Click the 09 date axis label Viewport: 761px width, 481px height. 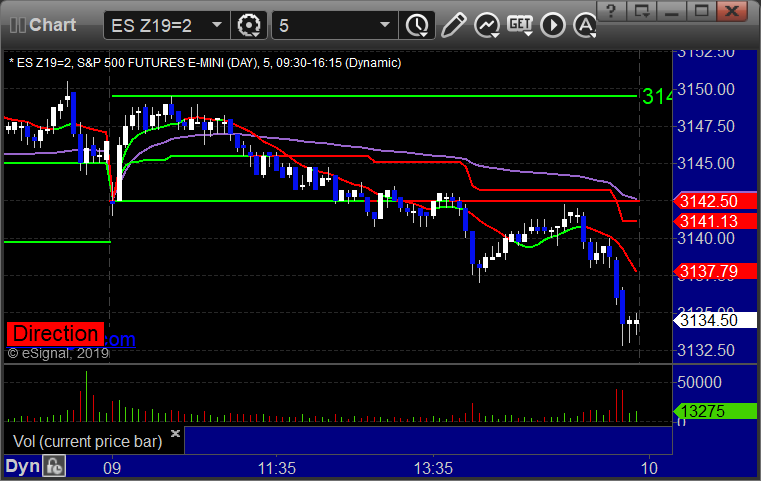(112, 468)
